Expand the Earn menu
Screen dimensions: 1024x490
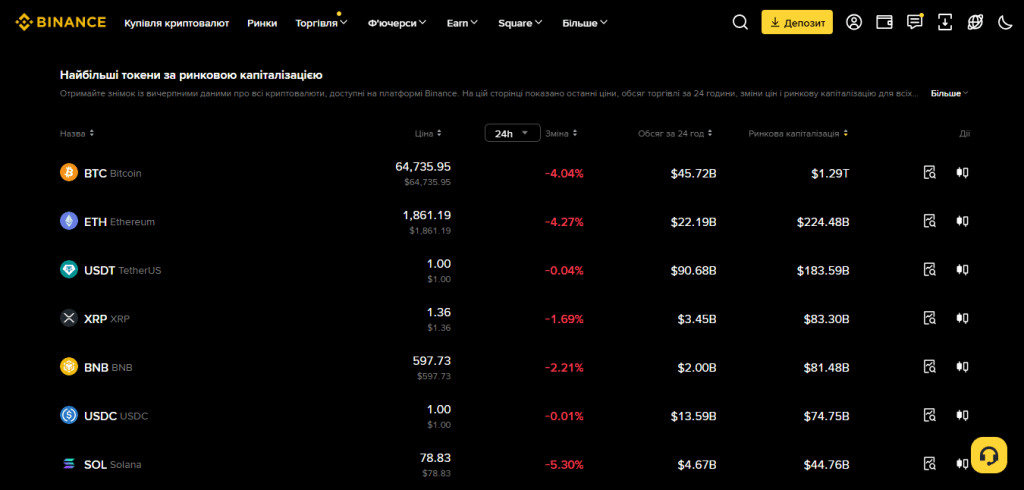click(x=462, y=23)
